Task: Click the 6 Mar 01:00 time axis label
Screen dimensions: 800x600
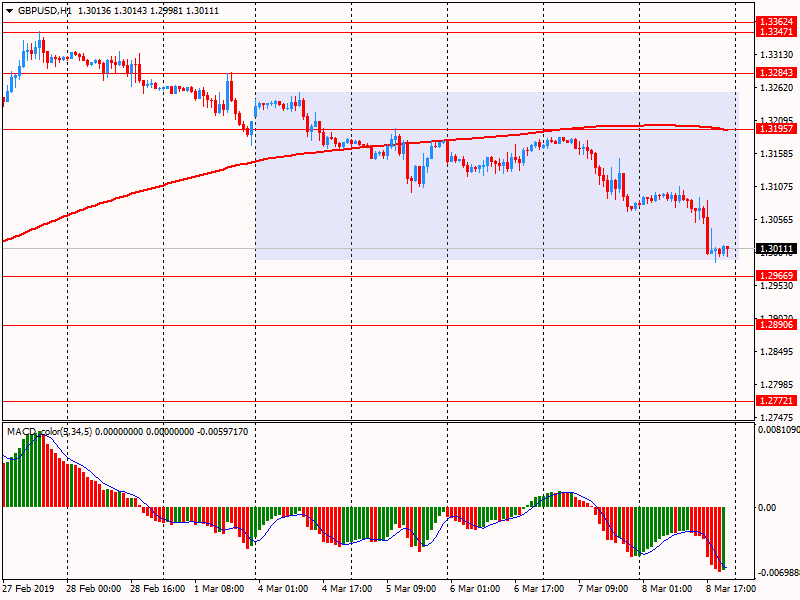Action: click(x=475, y=588)
